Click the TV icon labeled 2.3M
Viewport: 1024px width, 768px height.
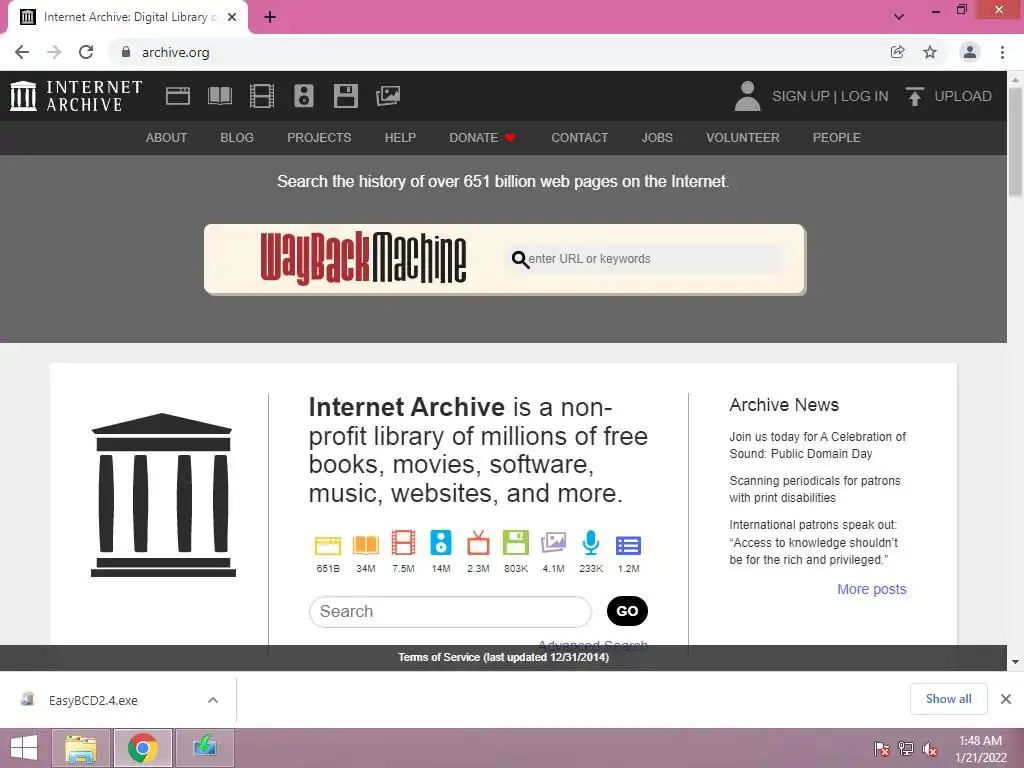(x=478, y=543)
